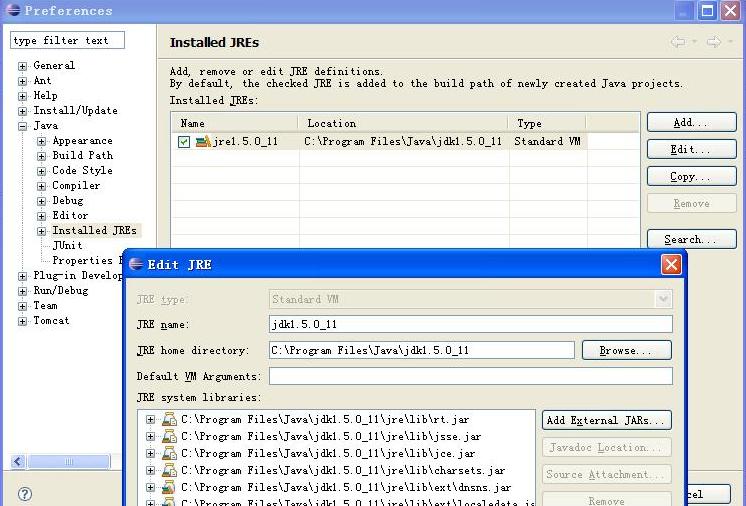746x506 pixels.
Task: Select JUnit in the preferences tree
Action: coord(67,245)
